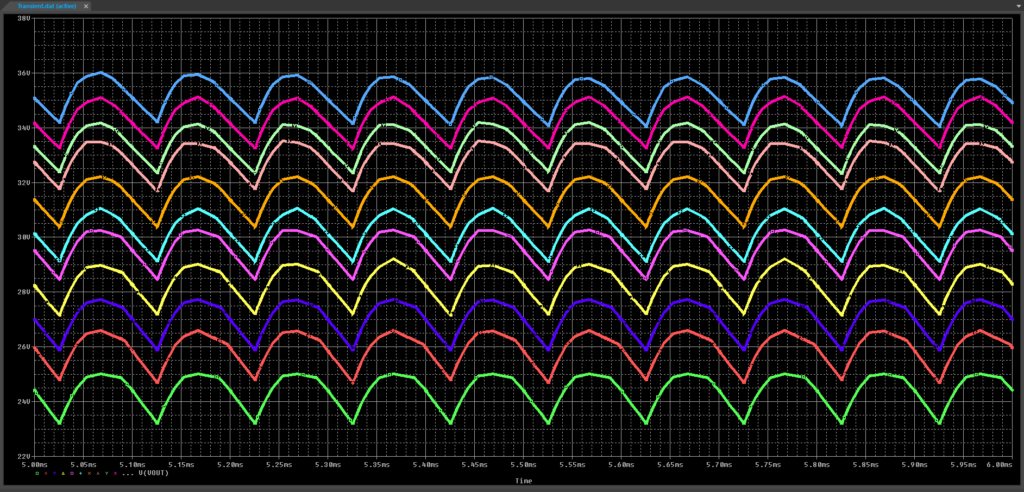Click the Time axis title

coord(523,481)
